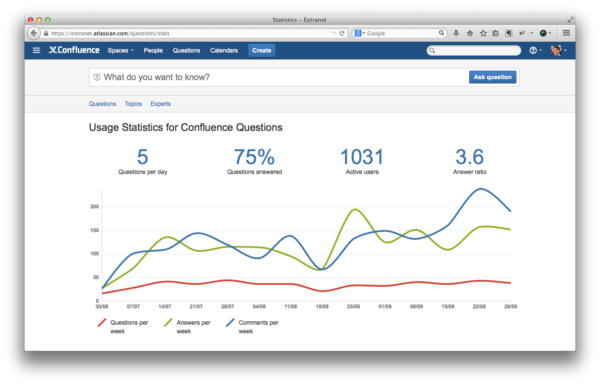600x385 pixels.
Task: Click the URL address bar text
Action: click(x=110, y=34)
